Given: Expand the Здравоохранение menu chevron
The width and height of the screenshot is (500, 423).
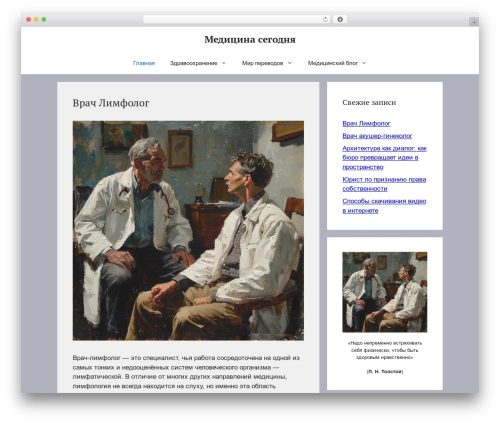Looking at the screenshot, I should pos(224,63).
